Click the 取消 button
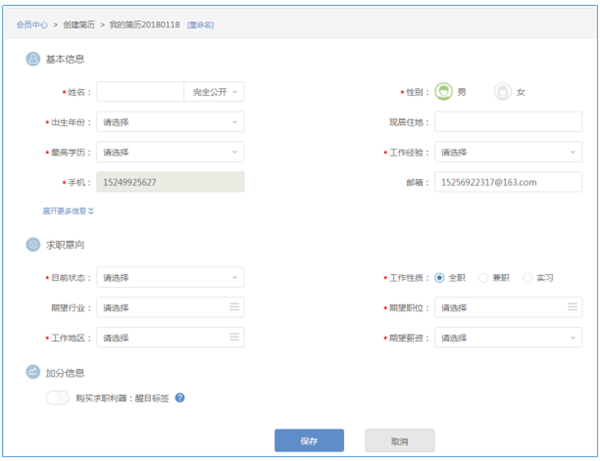 point(399,440)
